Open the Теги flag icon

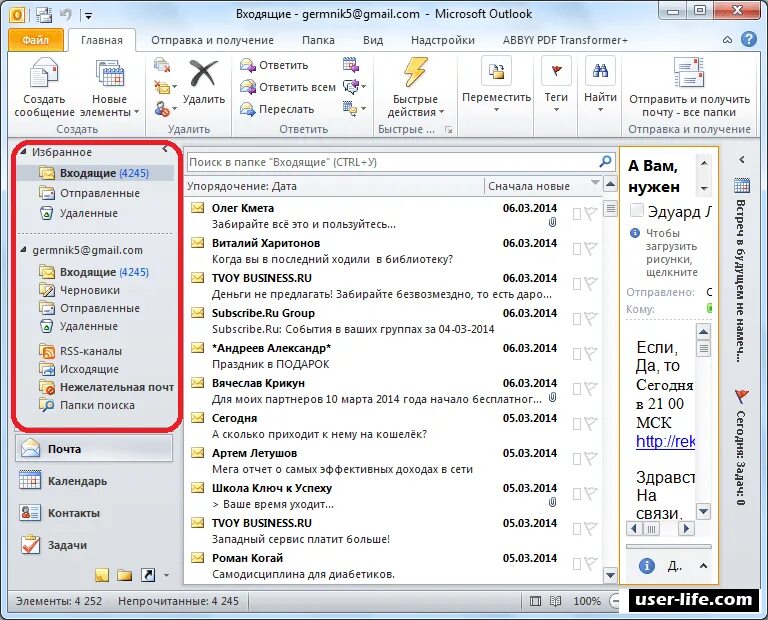(x=556, y=72)
